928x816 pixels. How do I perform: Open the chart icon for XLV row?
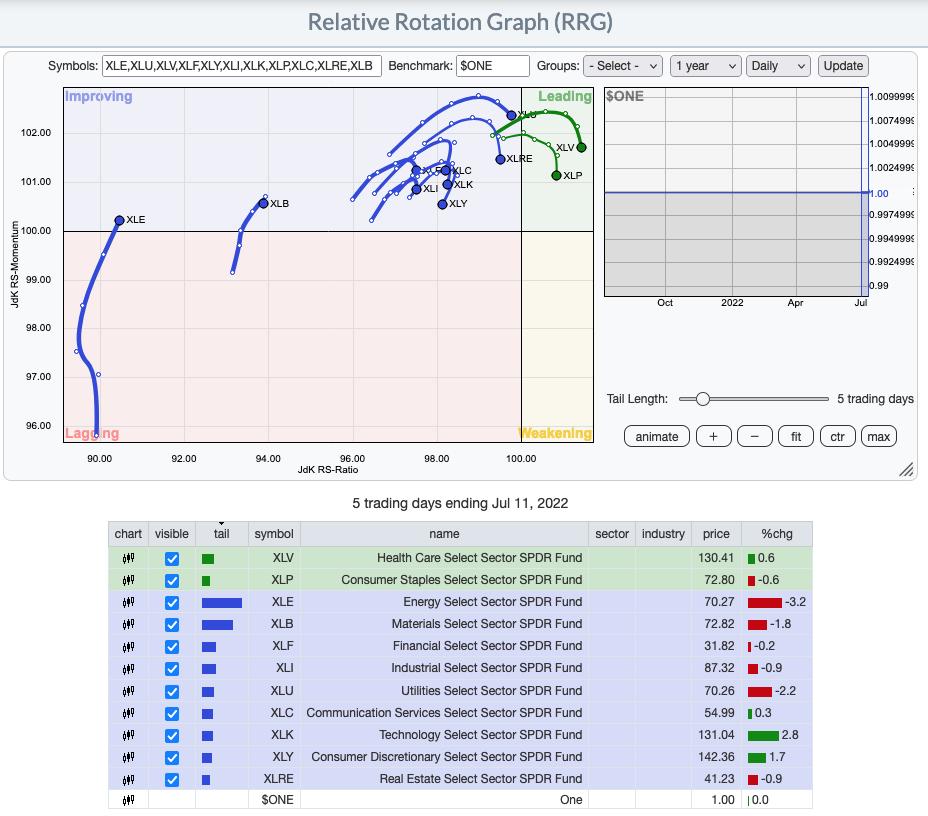tap(128, 558)
